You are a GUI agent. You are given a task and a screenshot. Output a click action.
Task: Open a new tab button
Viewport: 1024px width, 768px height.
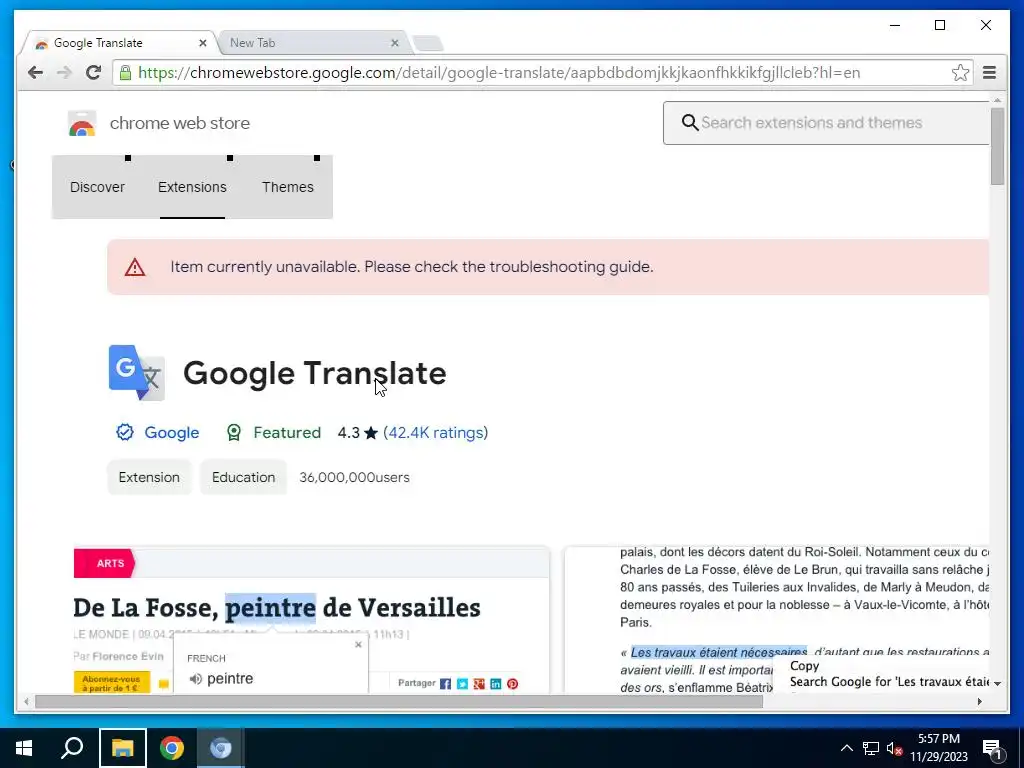428,44
